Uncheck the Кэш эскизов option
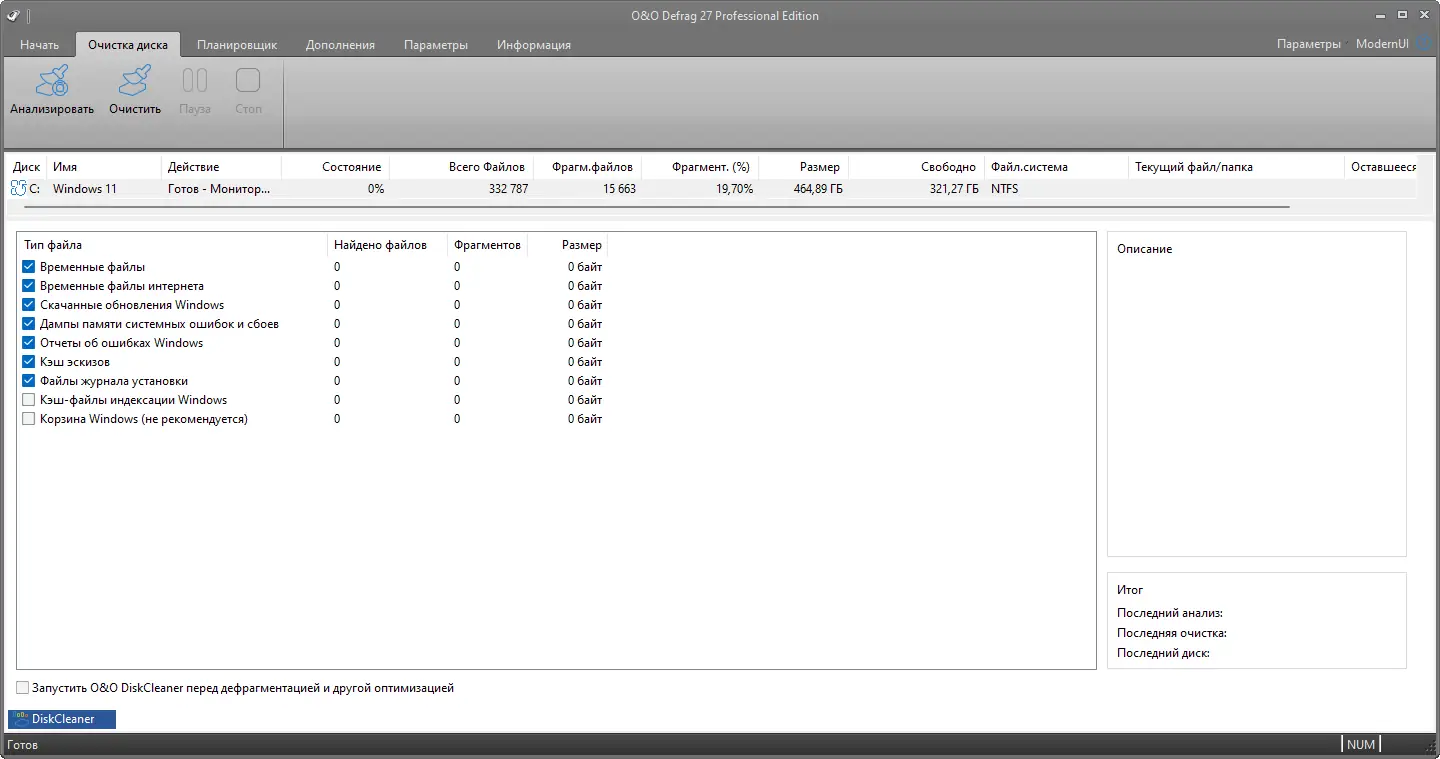Image resolution: width=1440 pixels, height=759 pixels. coord(28,362)
